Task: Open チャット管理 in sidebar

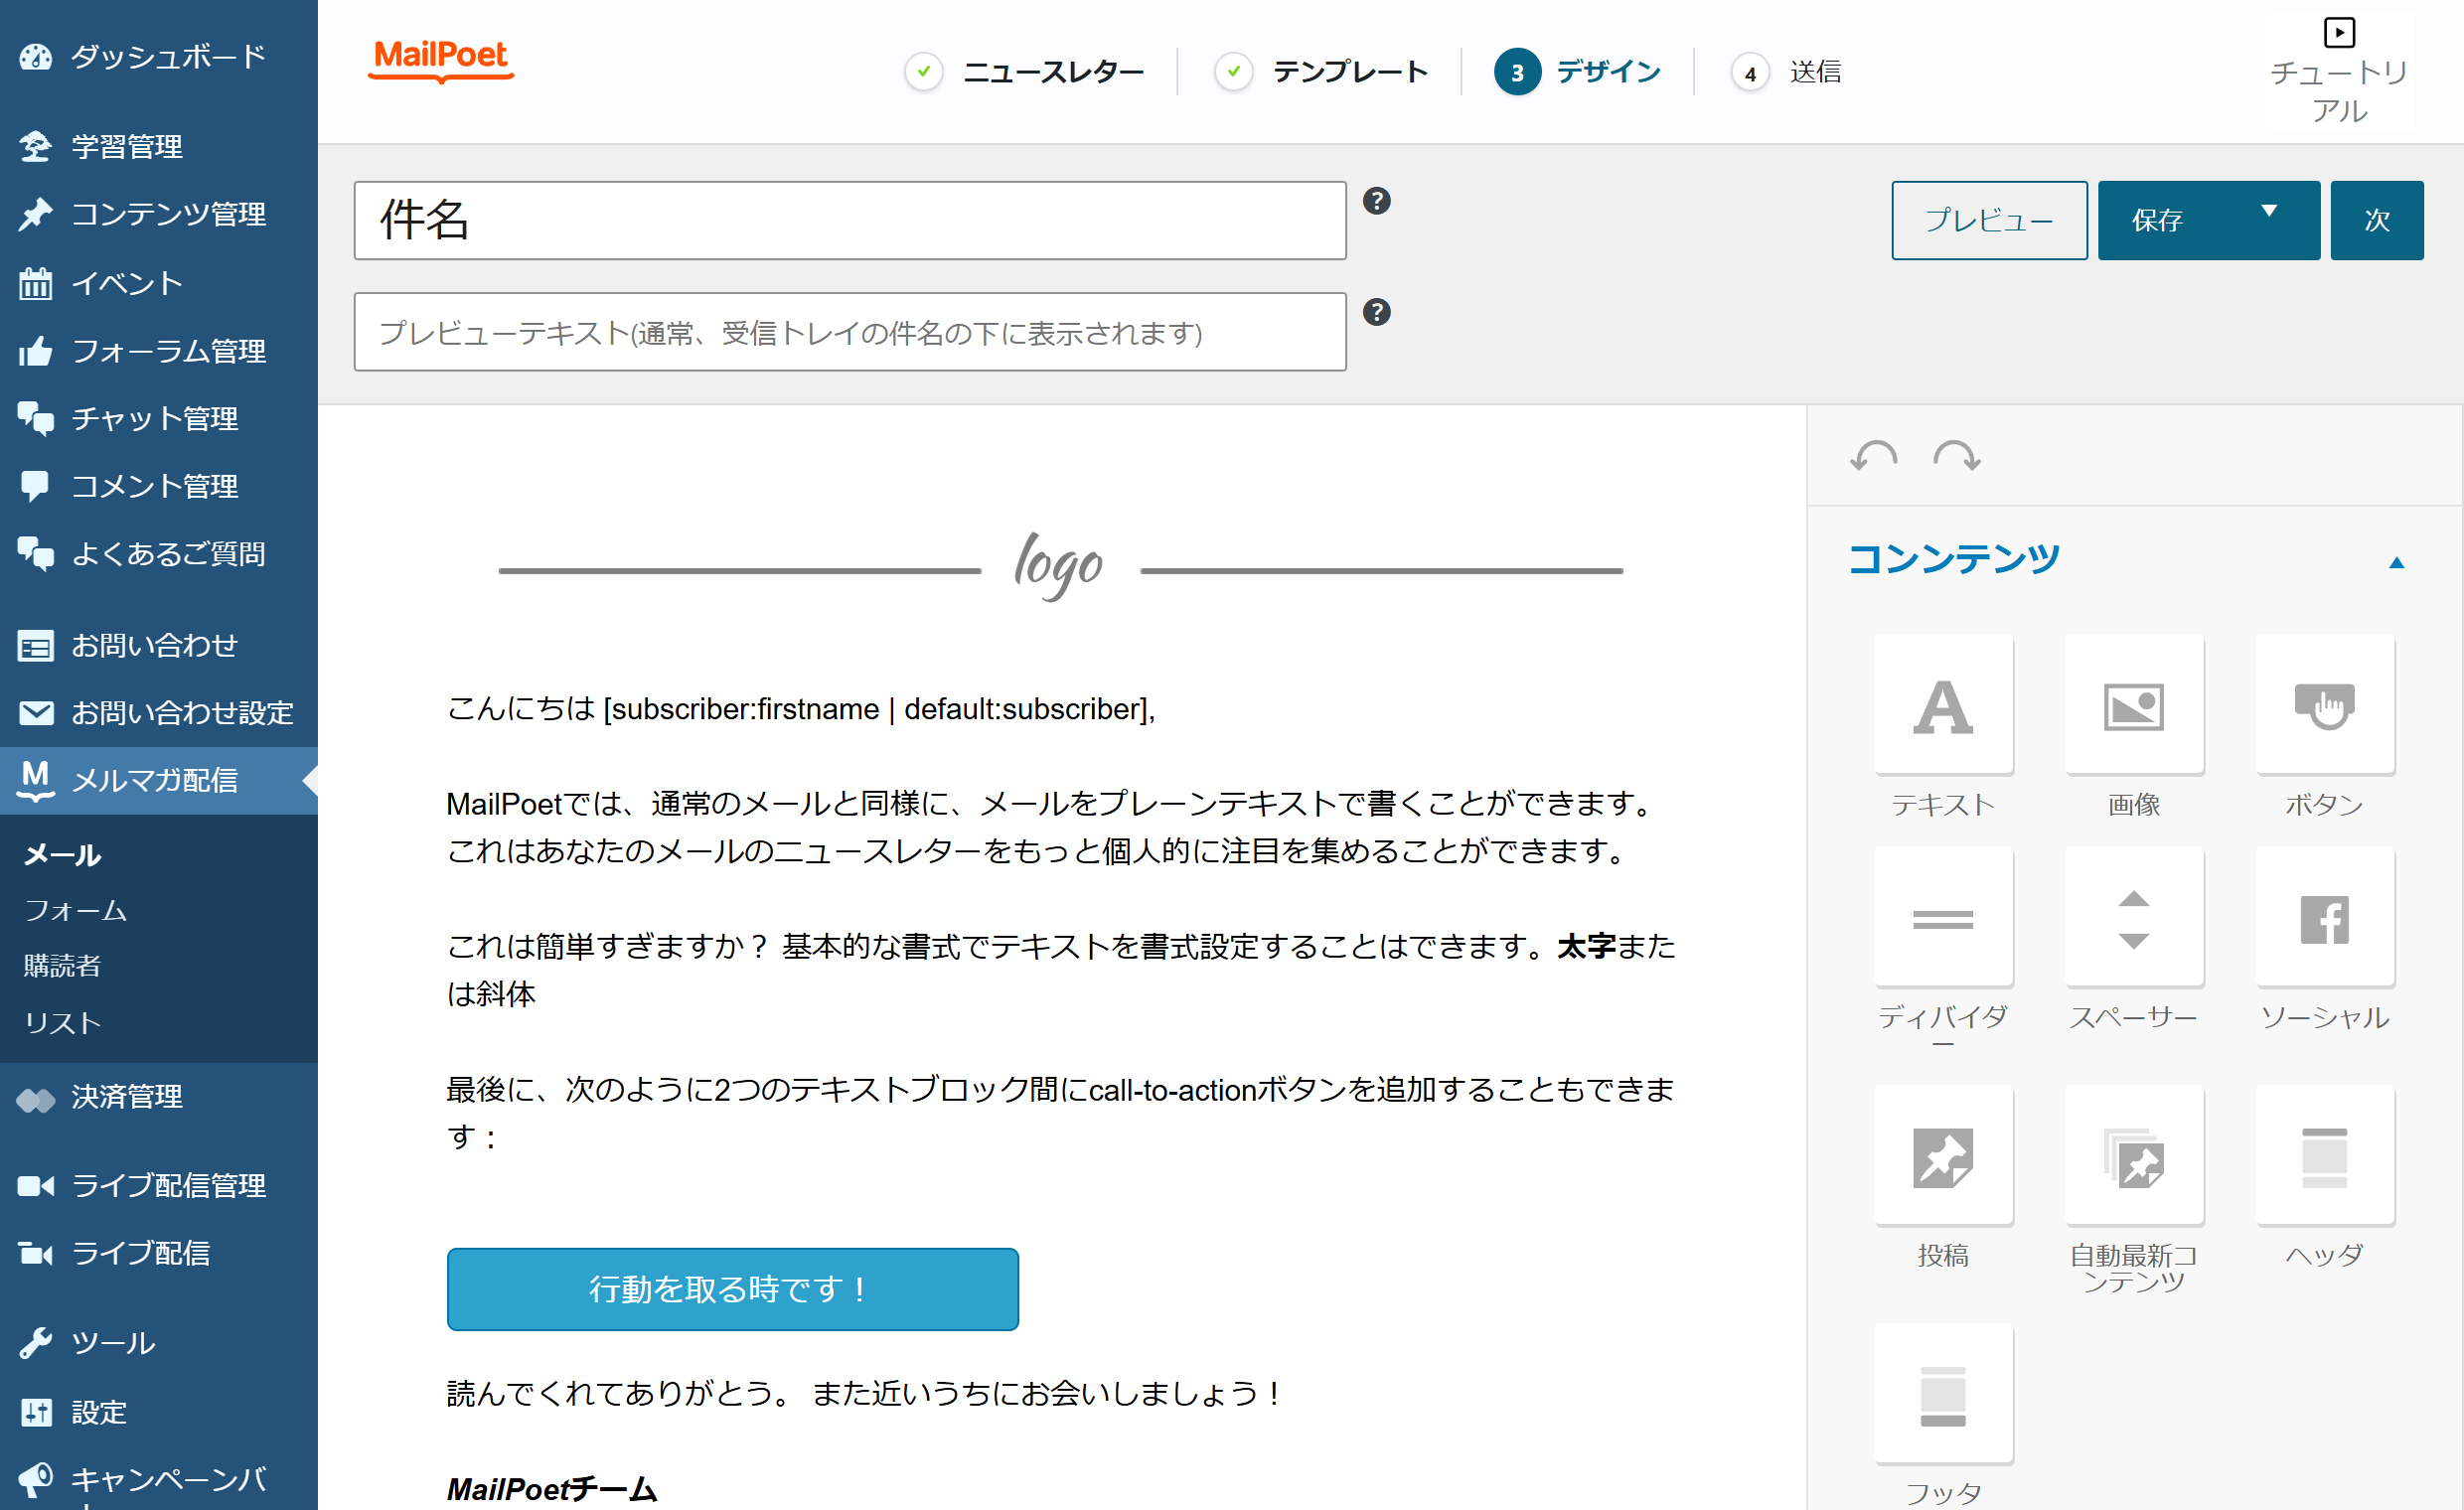Action: (x=159, y=418)
